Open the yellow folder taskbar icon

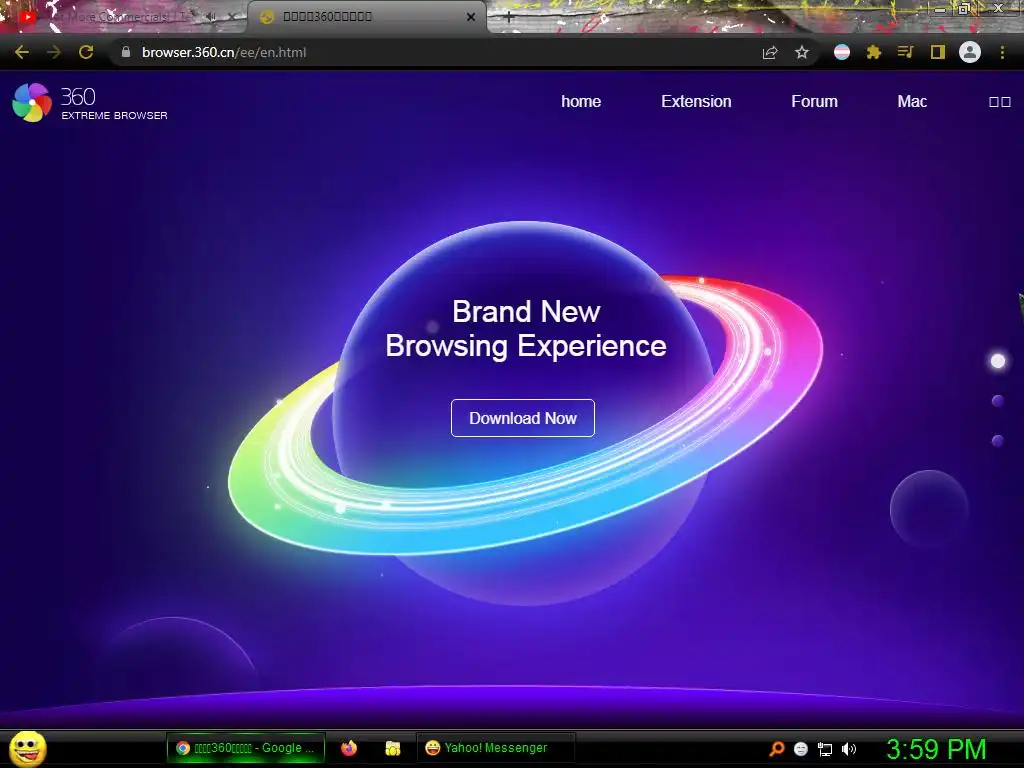pyautogui.click(x=392, y=748)
